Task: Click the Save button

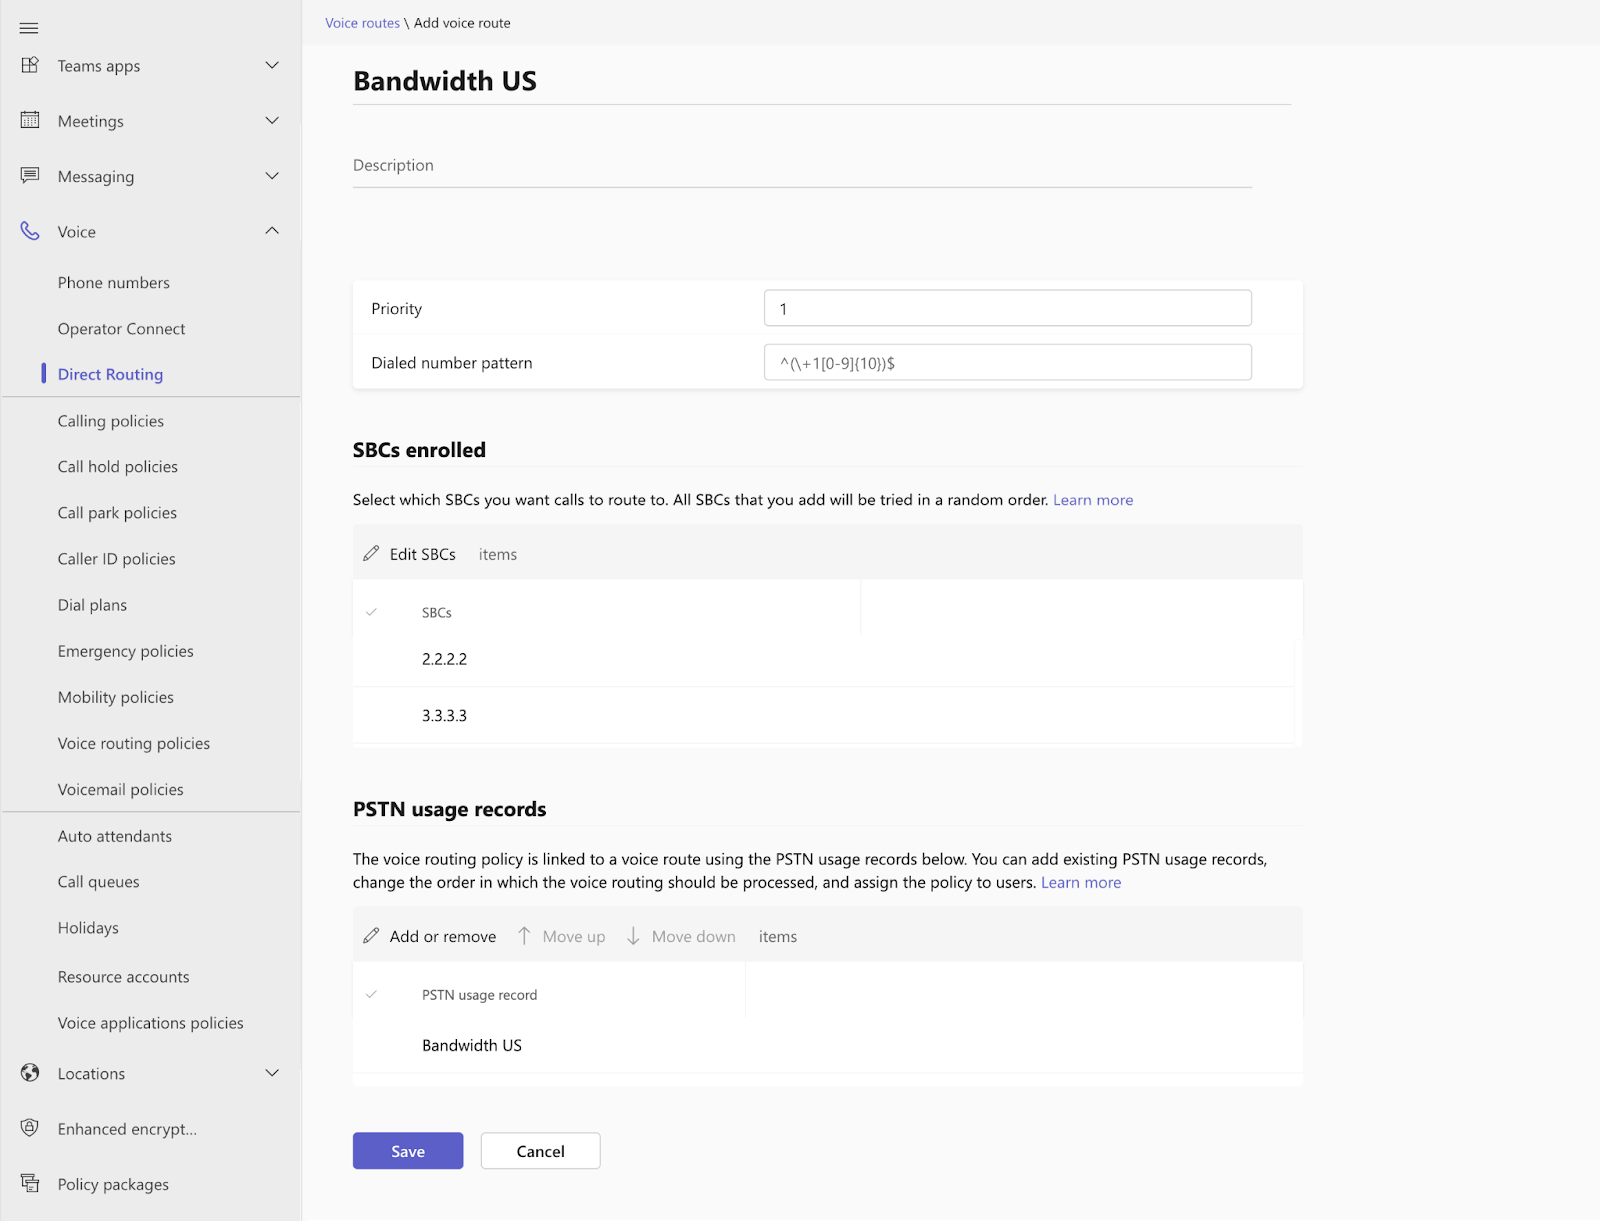Action: coord(408,1151)
